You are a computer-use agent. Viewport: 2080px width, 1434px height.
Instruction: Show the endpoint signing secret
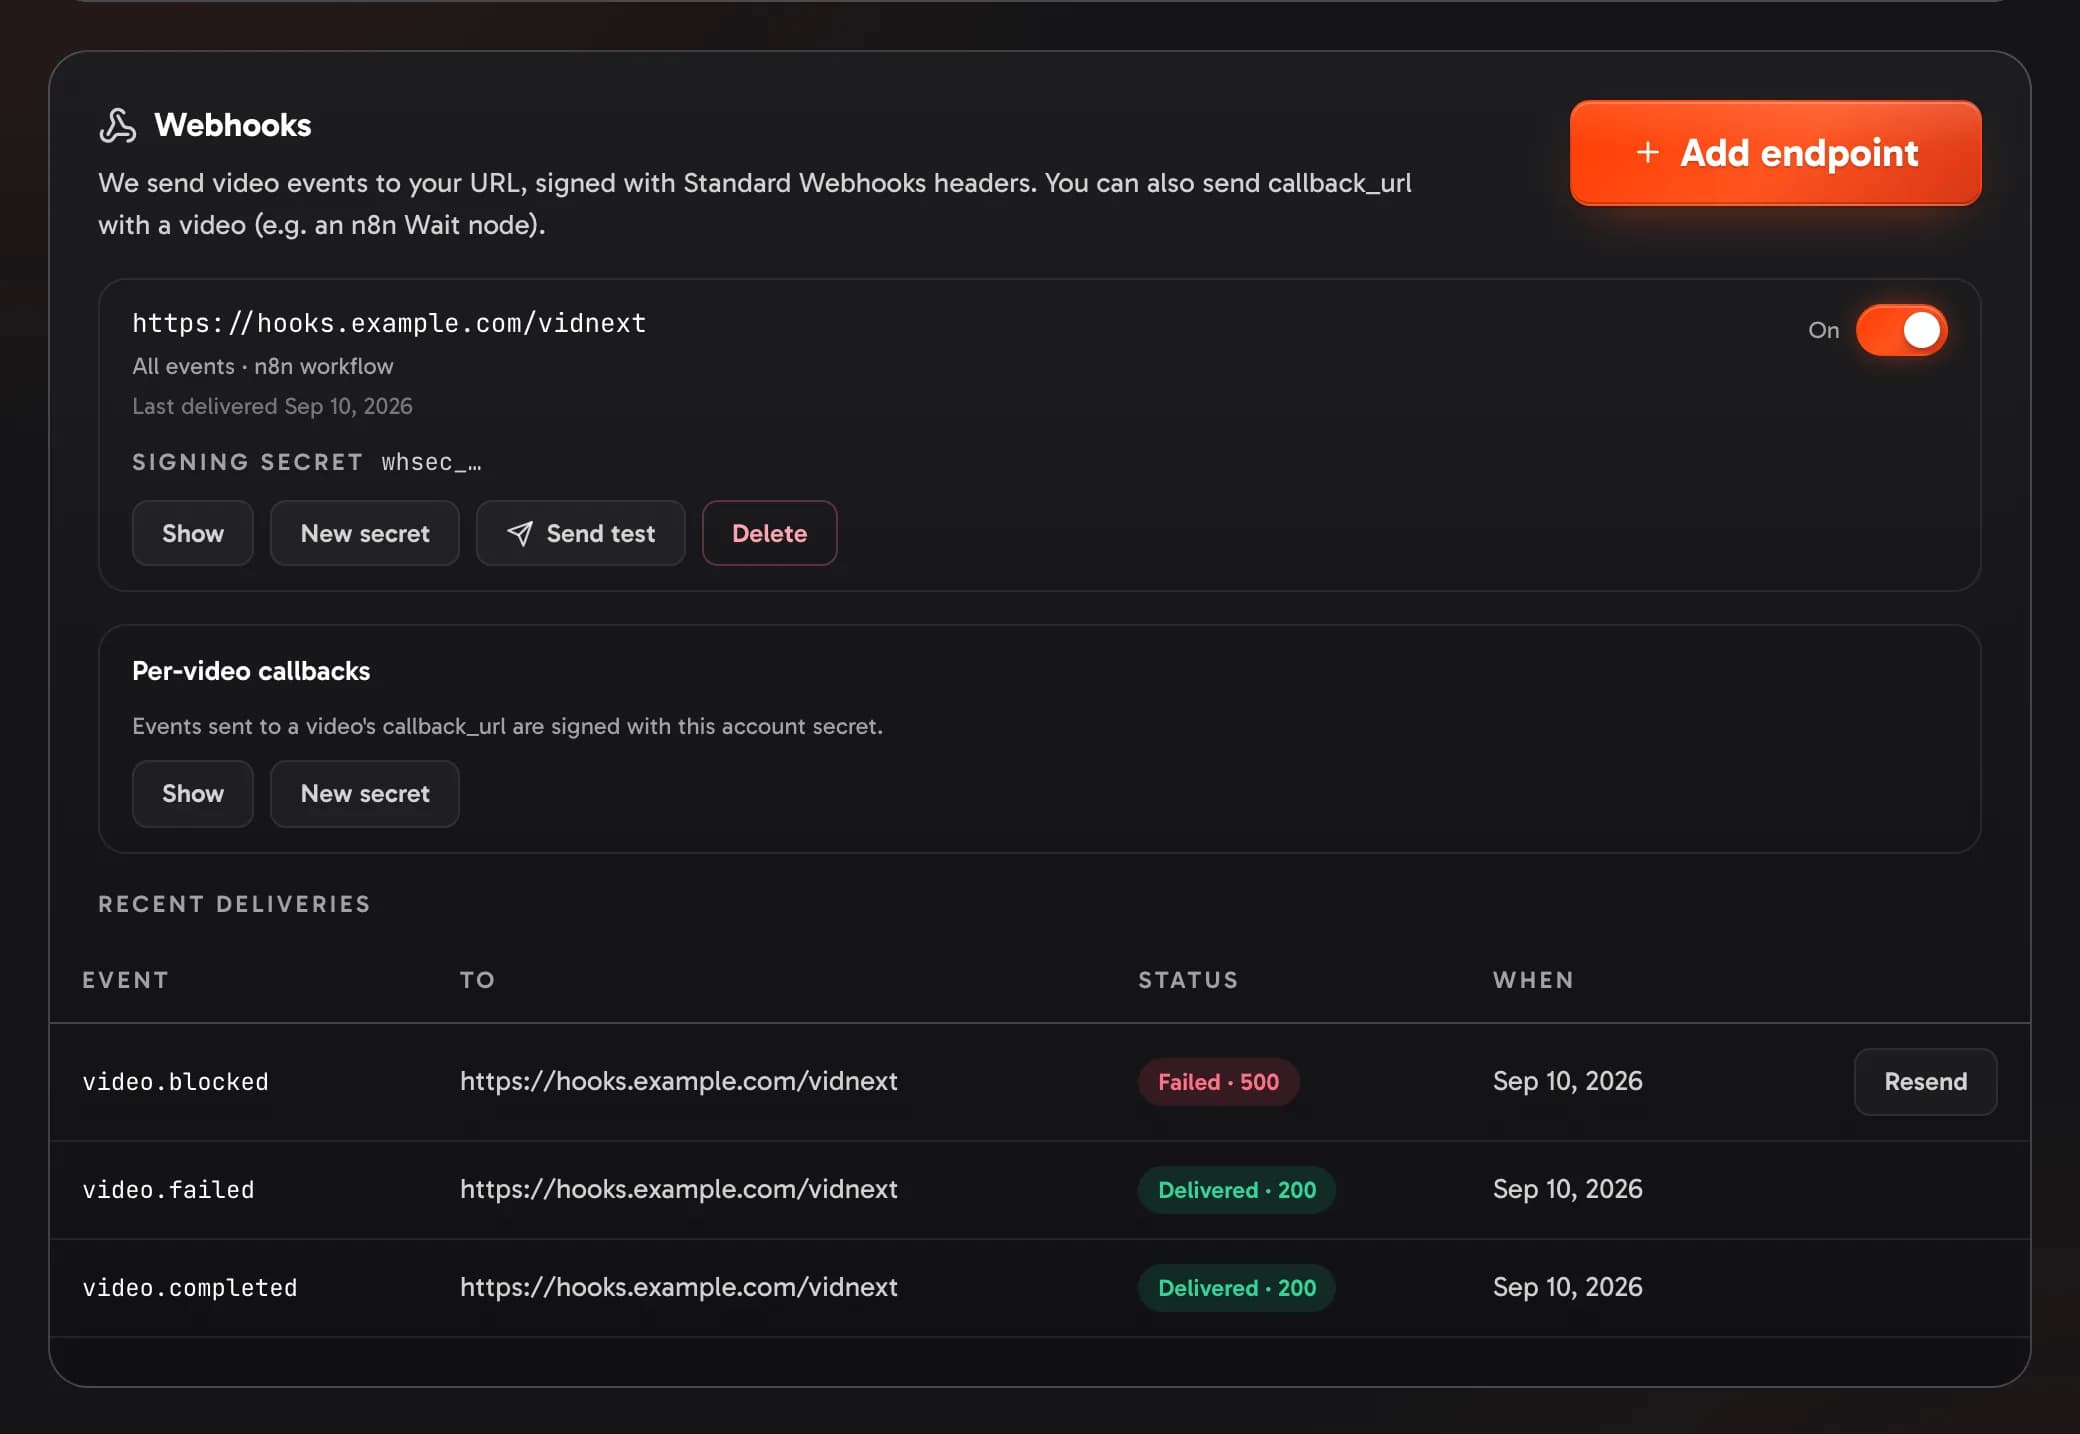pyautogui.click(x=193, y=533)
